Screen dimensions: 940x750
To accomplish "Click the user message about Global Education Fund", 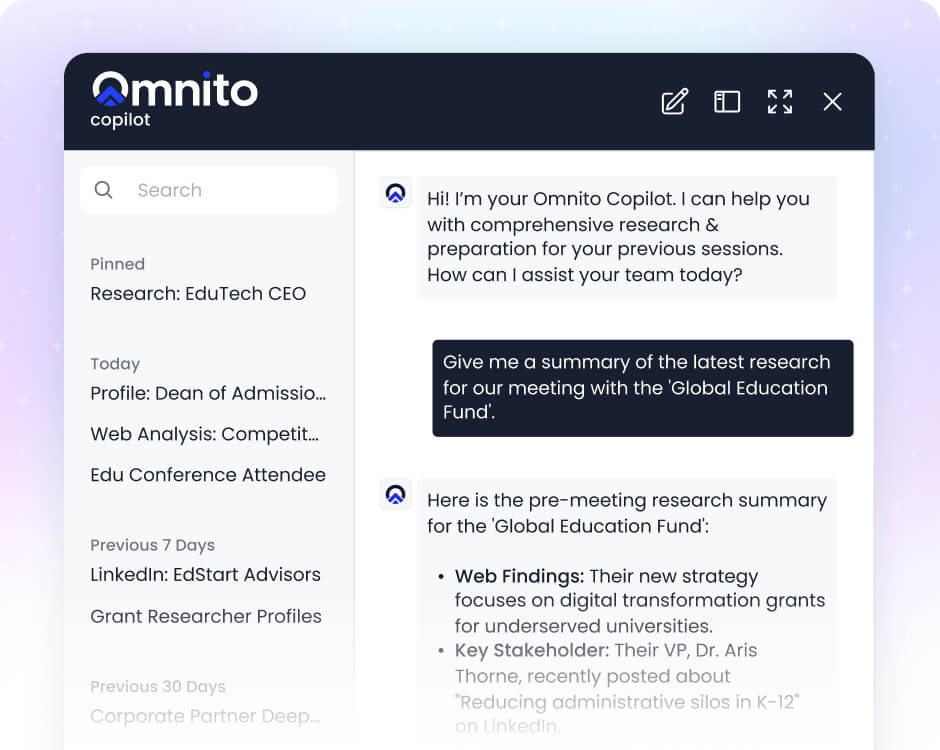I will 643,388.
